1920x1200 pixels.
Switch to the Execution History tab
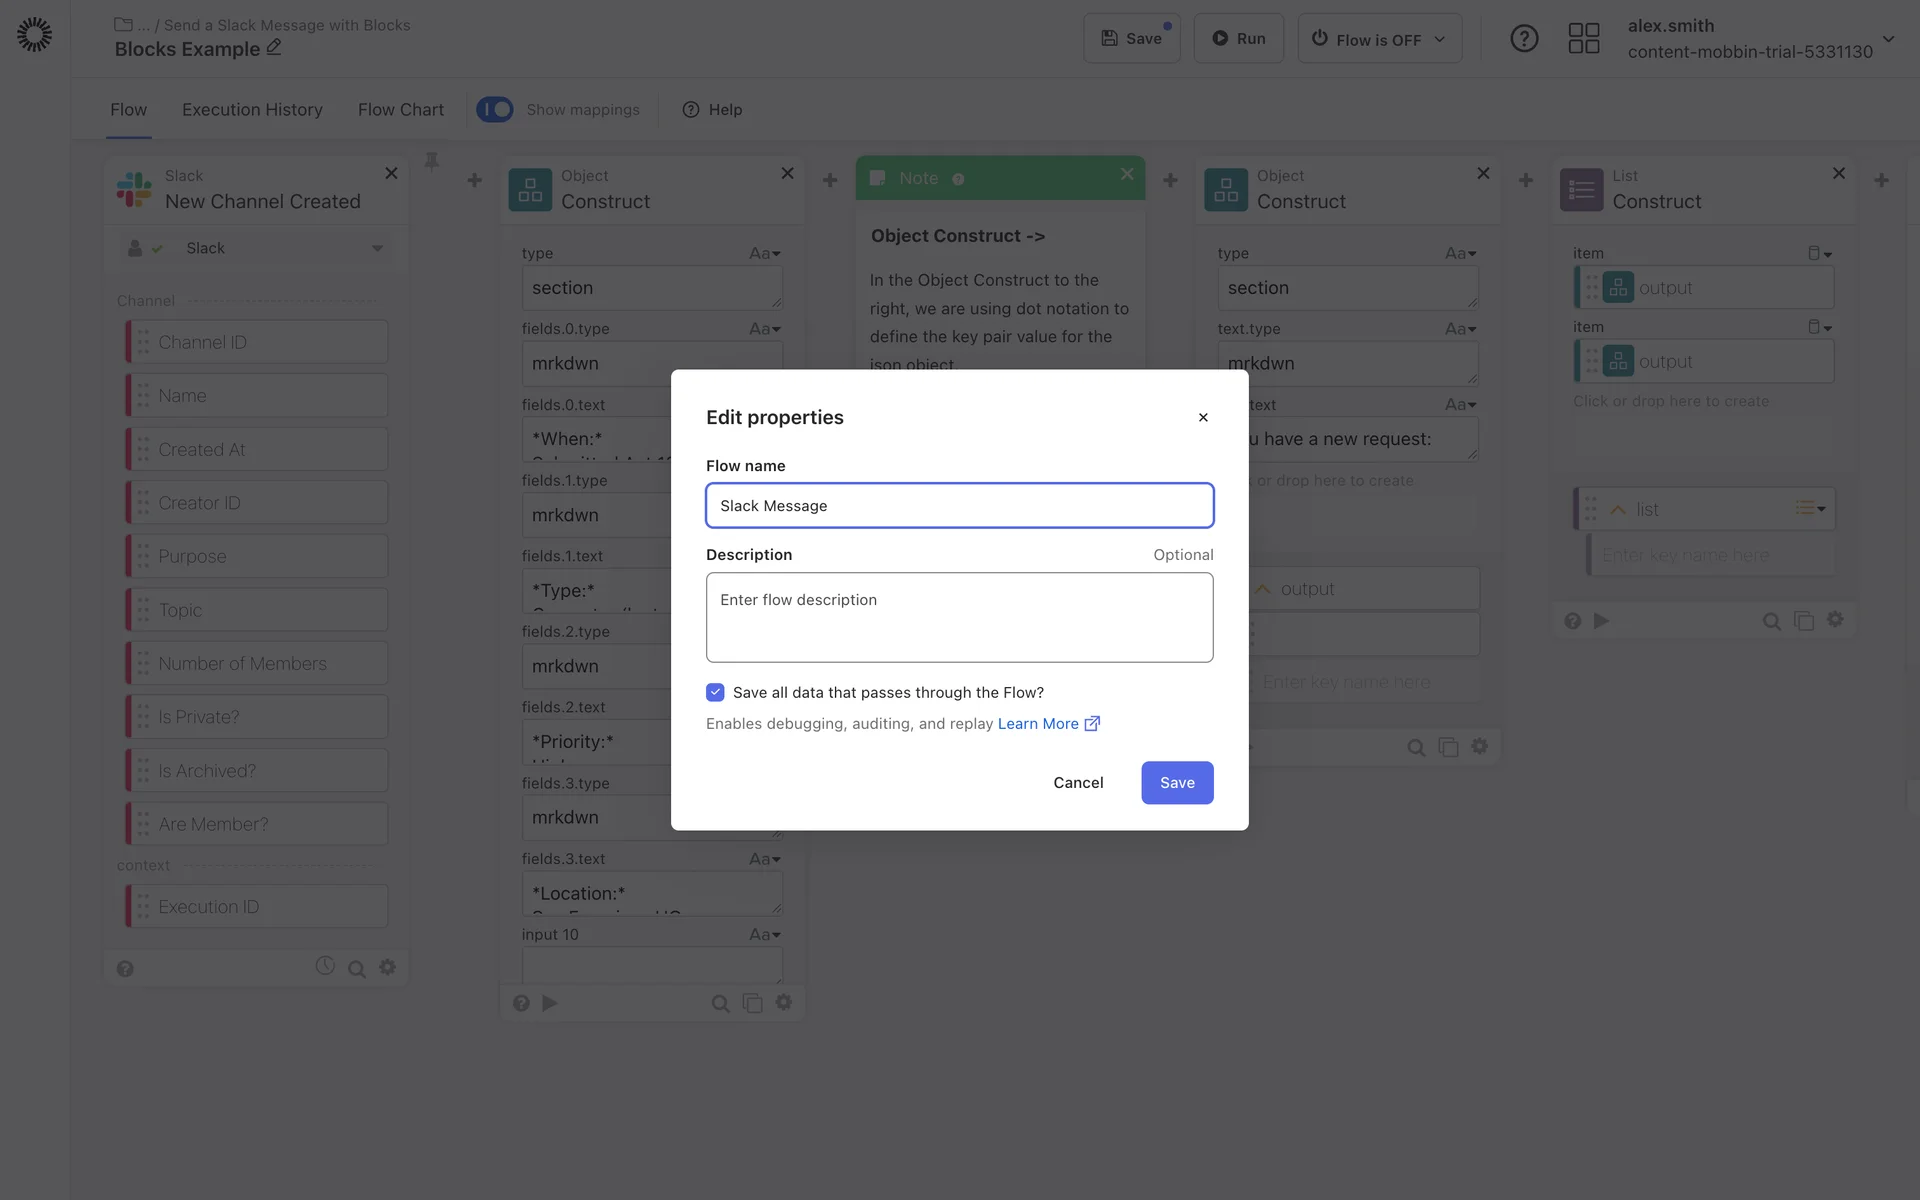252,110
